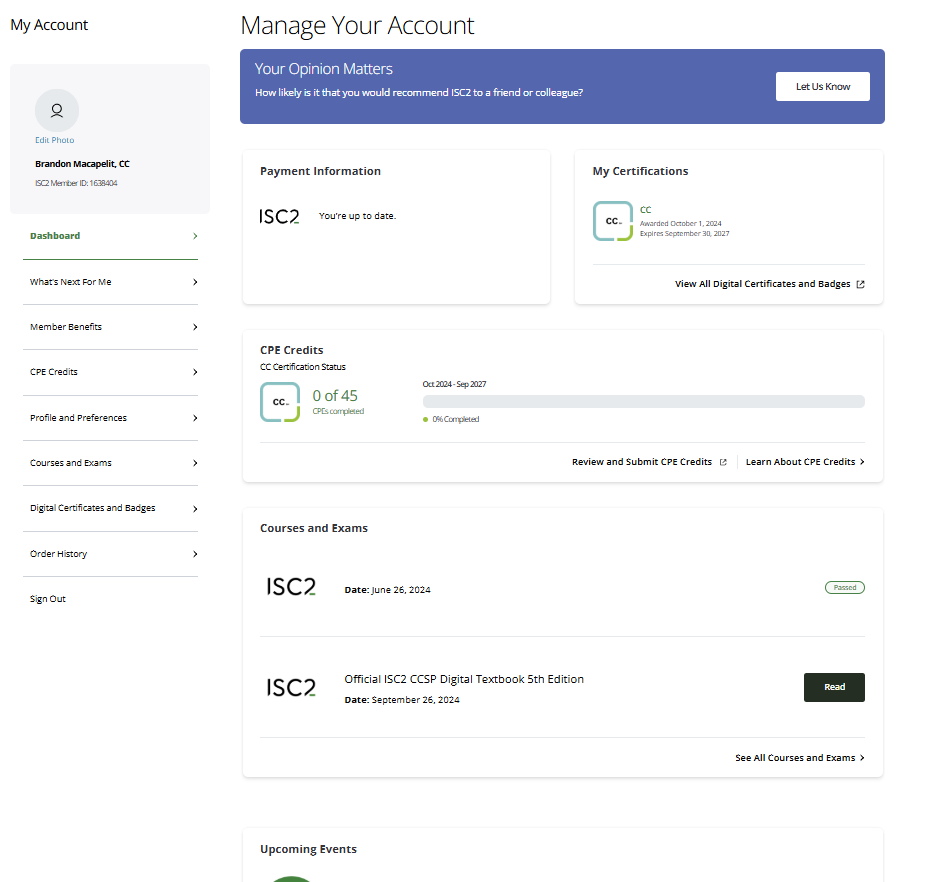Open the CPE Credits sidebar menu item
This screenshot has height=882, width=925.
pos(54,372)
